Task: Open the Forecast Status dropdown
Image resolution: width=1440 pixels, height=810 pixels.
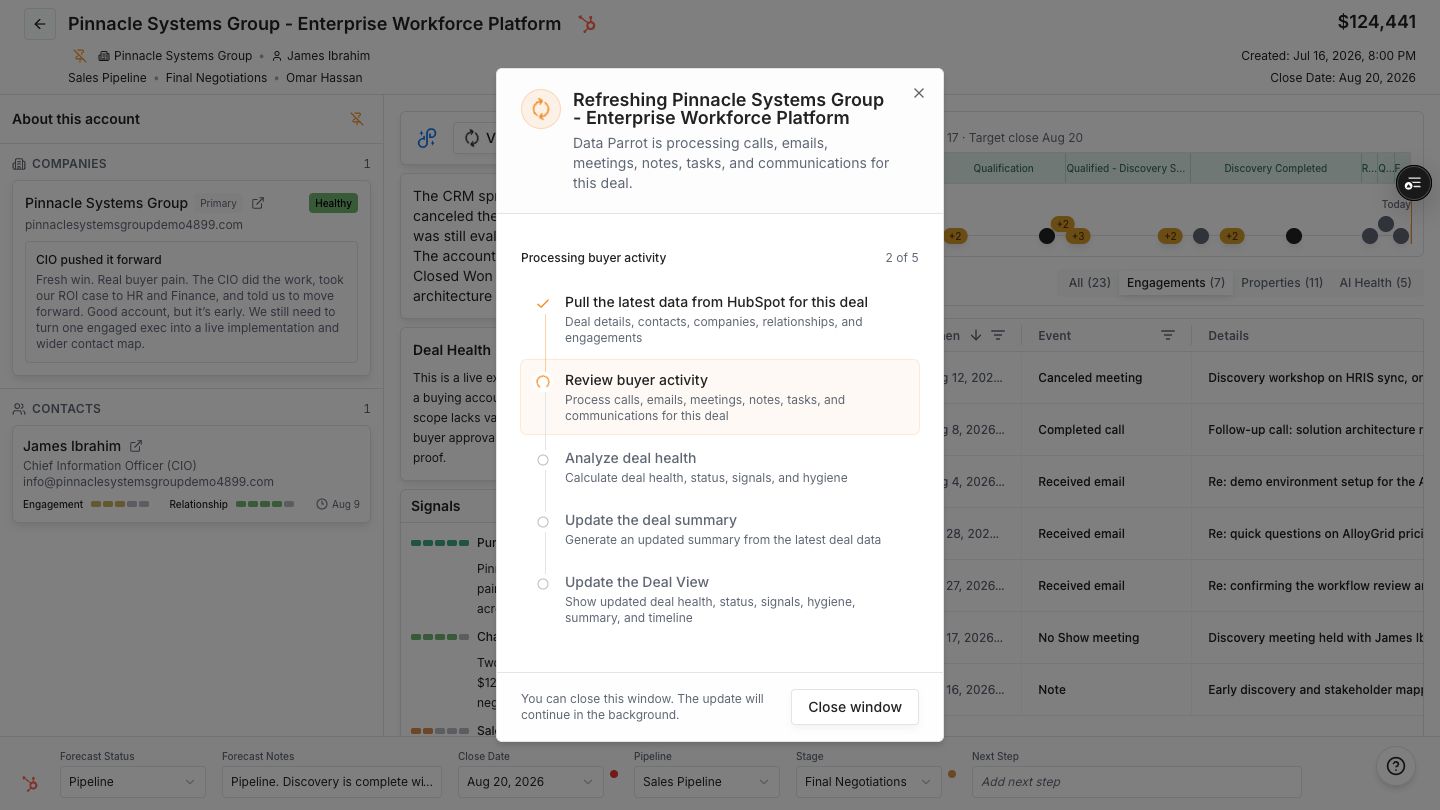Action: (x=133, y=782)
